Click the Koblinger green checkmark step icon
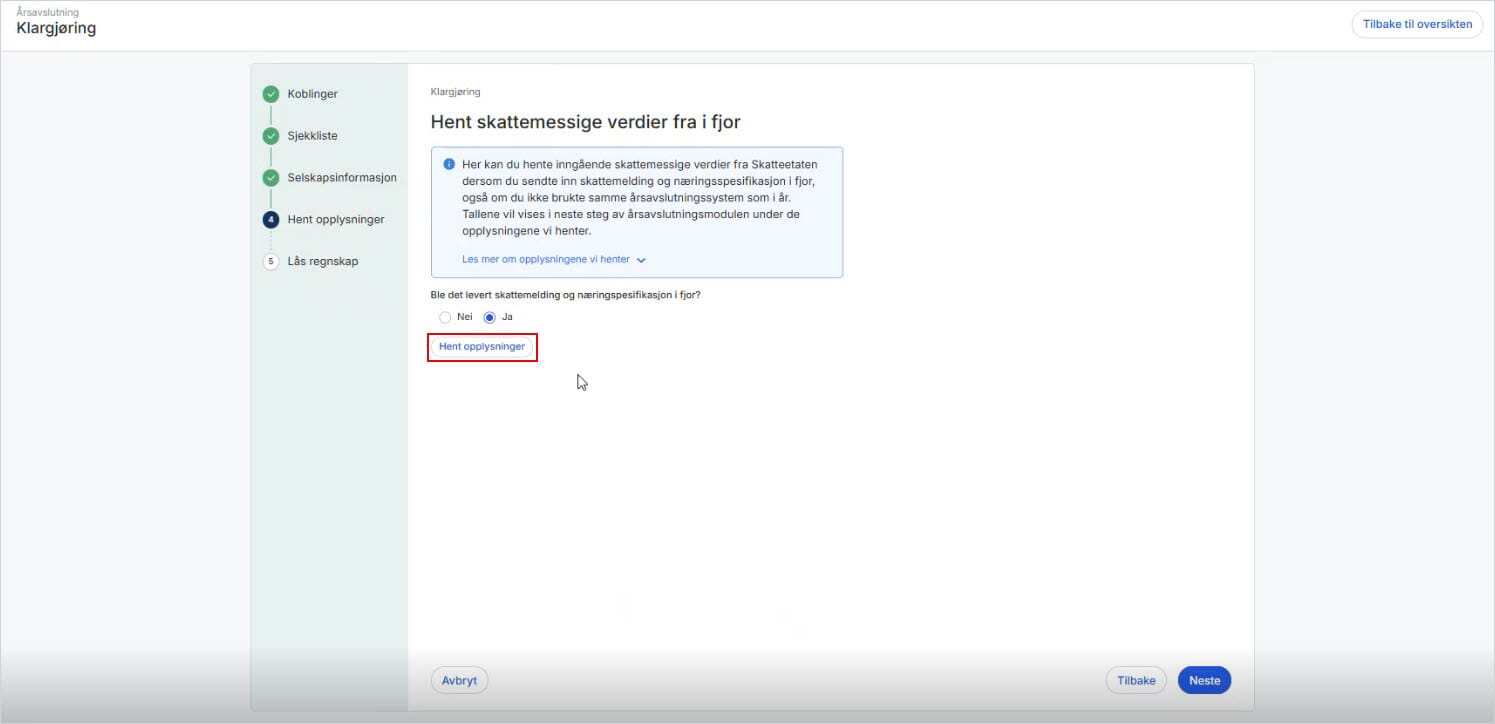1495x724 pixels. [271, 94]
